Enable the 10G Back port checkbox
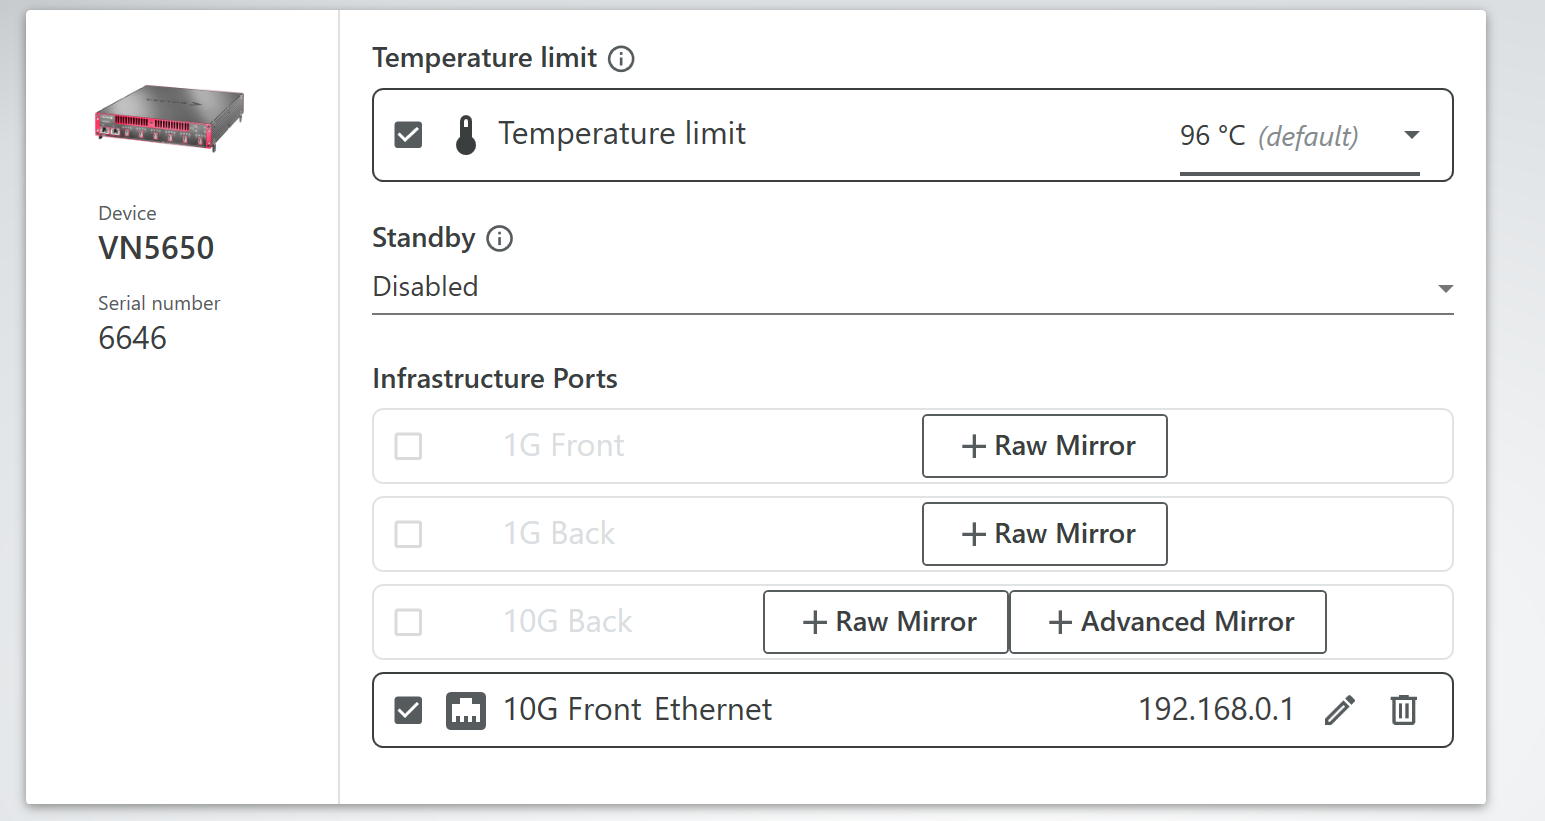Viewport: 1545px width, 821px height. pos(408,622)
